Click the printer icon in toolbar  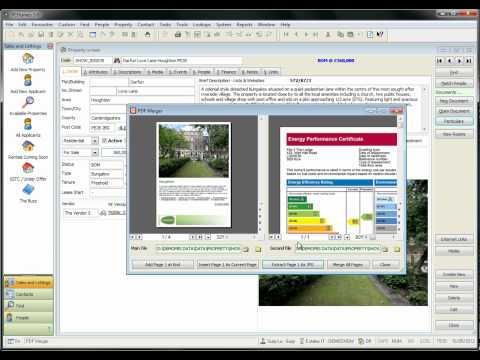point(178,34)
